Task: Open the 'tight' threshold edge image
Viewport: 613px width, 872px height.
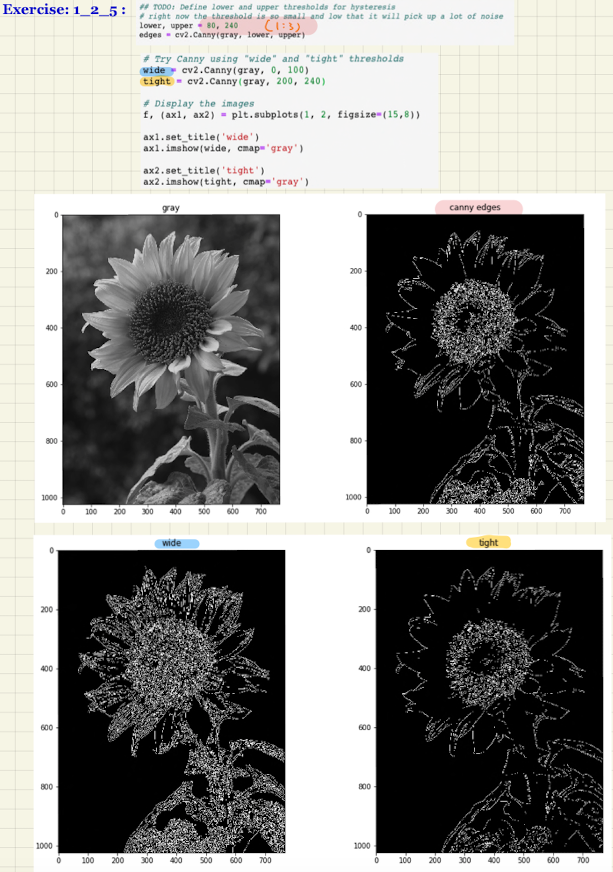Action: 489,701
